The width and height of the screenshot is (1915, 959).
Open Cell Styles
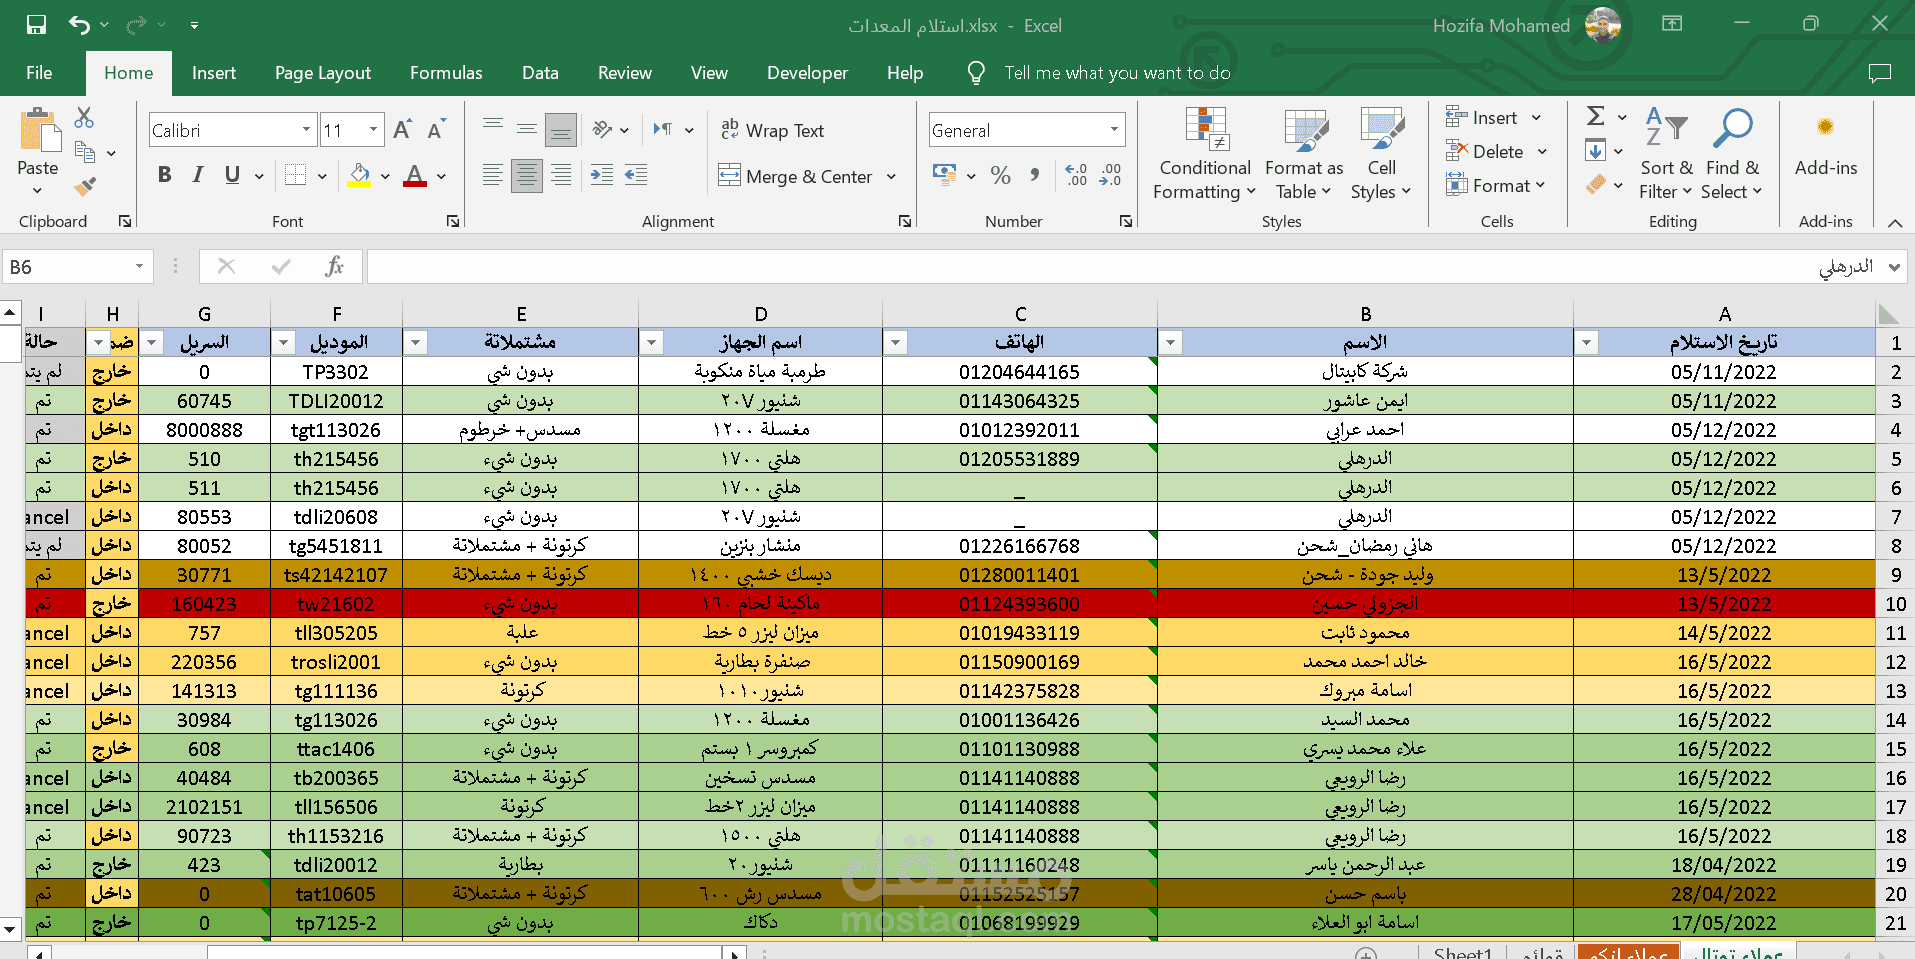pos(1381,153)
